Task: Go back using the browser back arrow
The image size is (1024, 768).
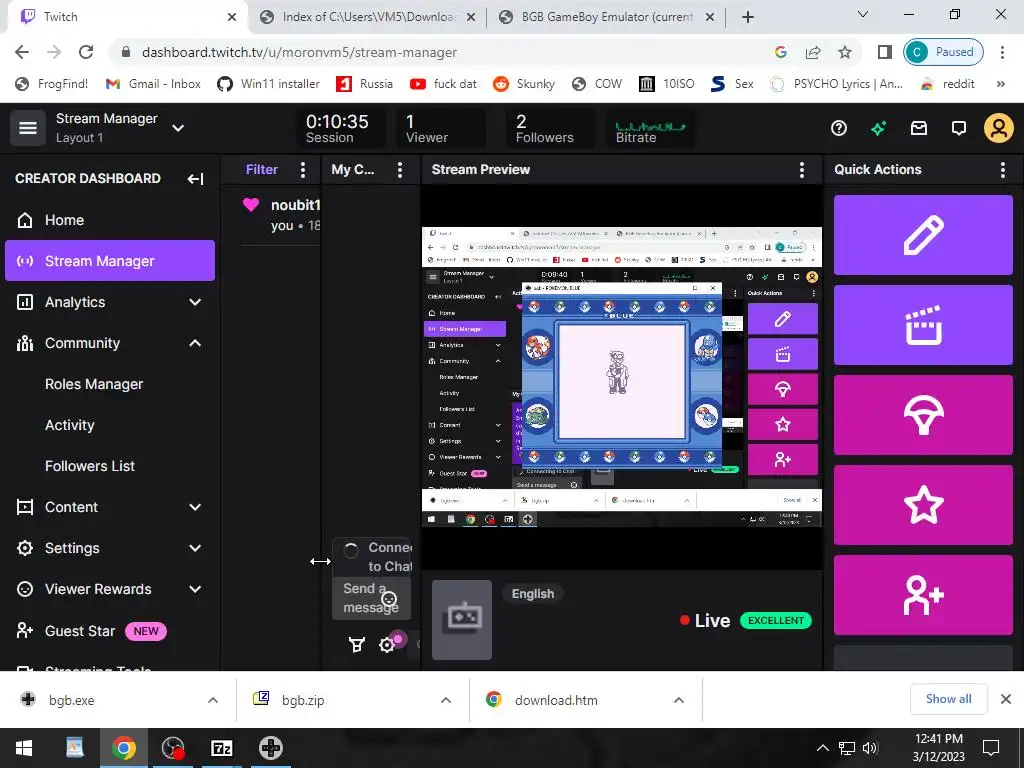Action: pos(22,52)
